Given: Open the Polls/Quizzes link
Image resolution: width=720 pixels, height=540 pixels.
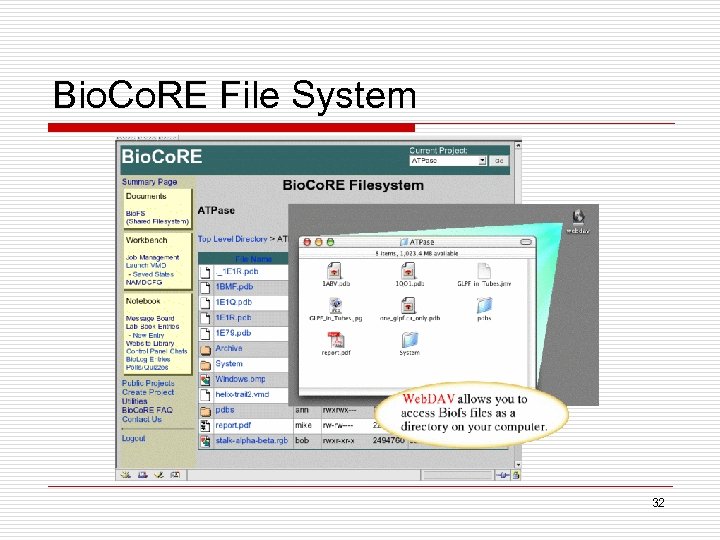Looking at the screenshot, I should pyautogui.click(x=146, y=367).
